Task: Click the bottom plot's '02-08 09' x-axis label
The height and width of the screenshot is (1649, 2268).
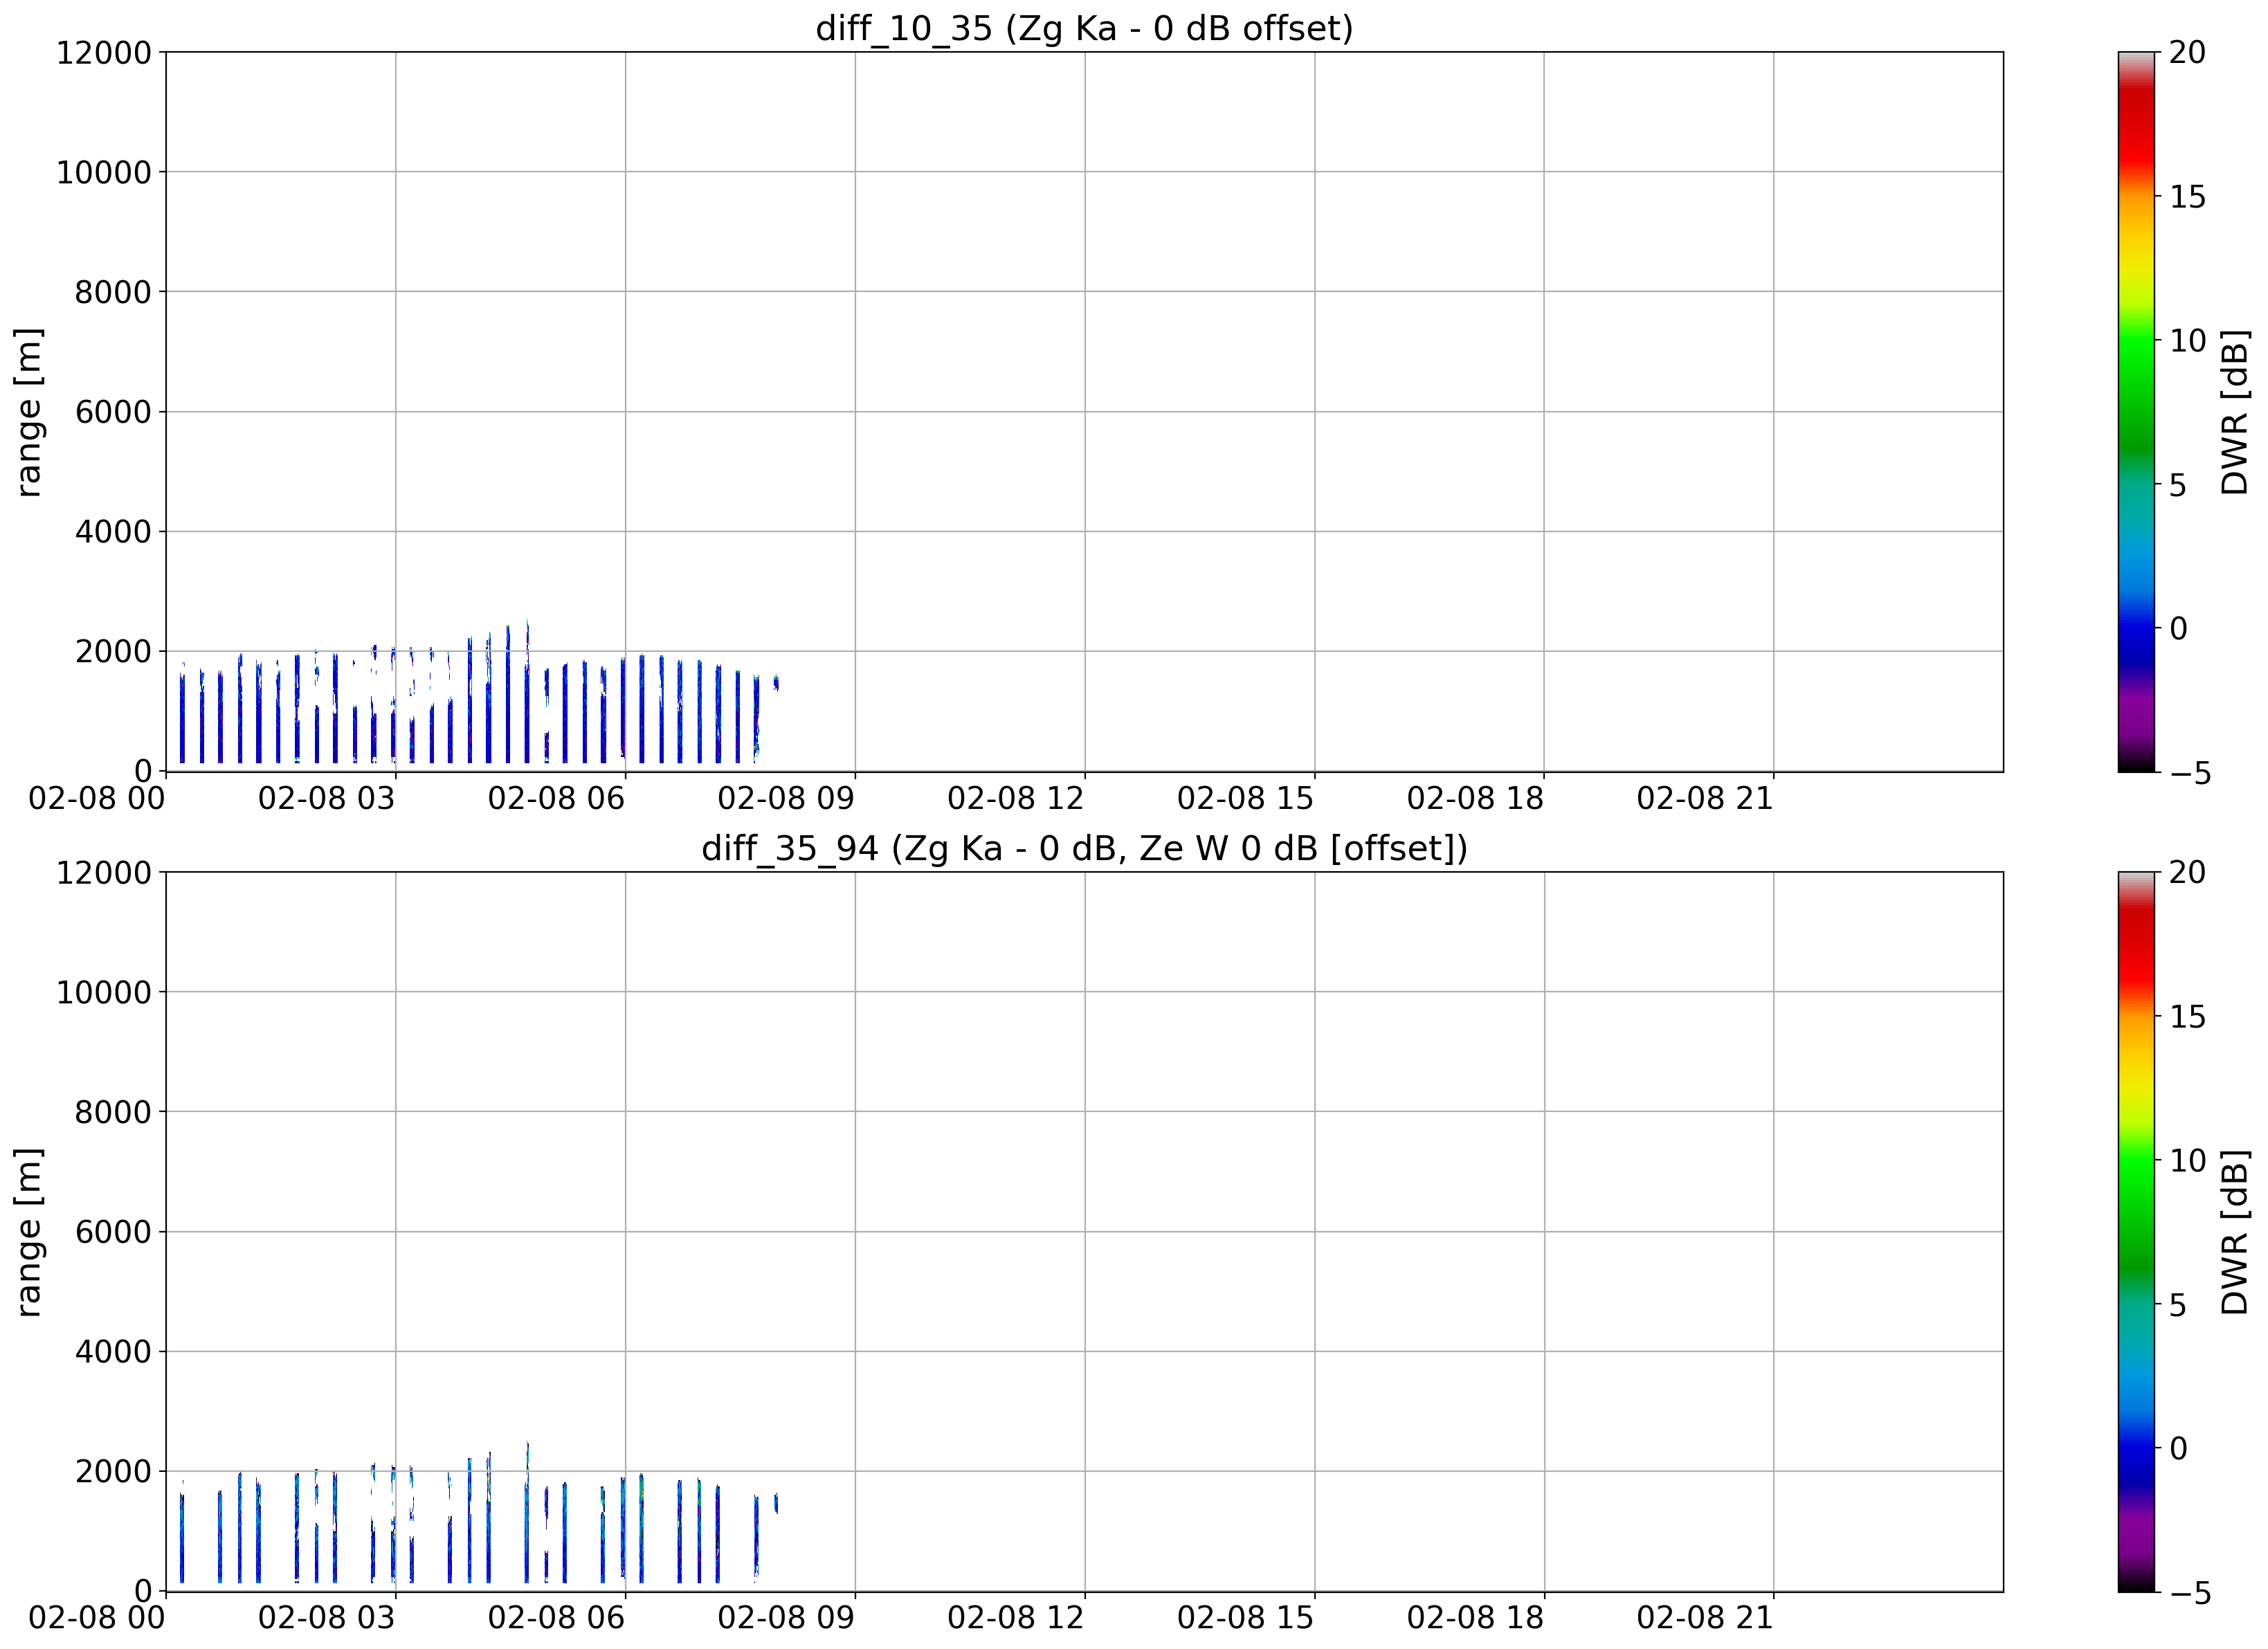Action: coord(786,1618)
